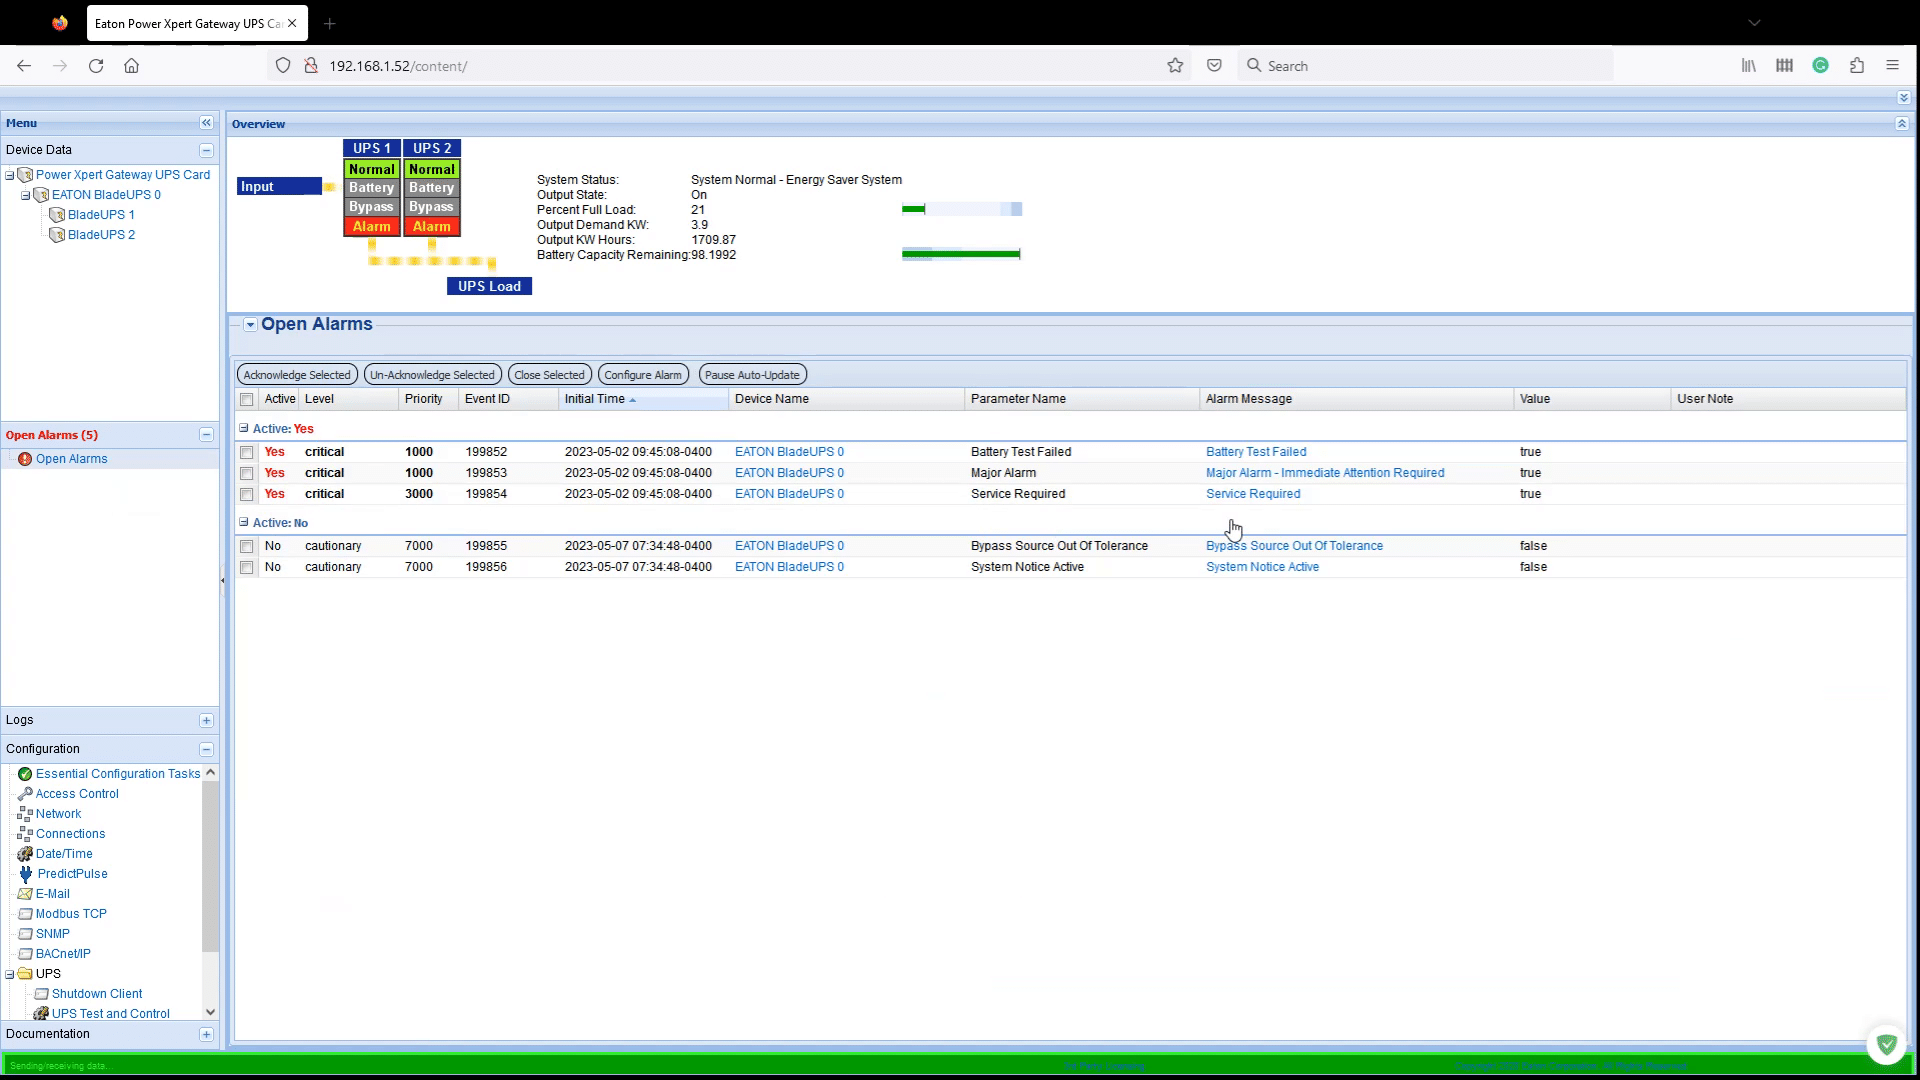
Task: Click the UPS Test and Control icon
Action: [x=42, y=1013]
